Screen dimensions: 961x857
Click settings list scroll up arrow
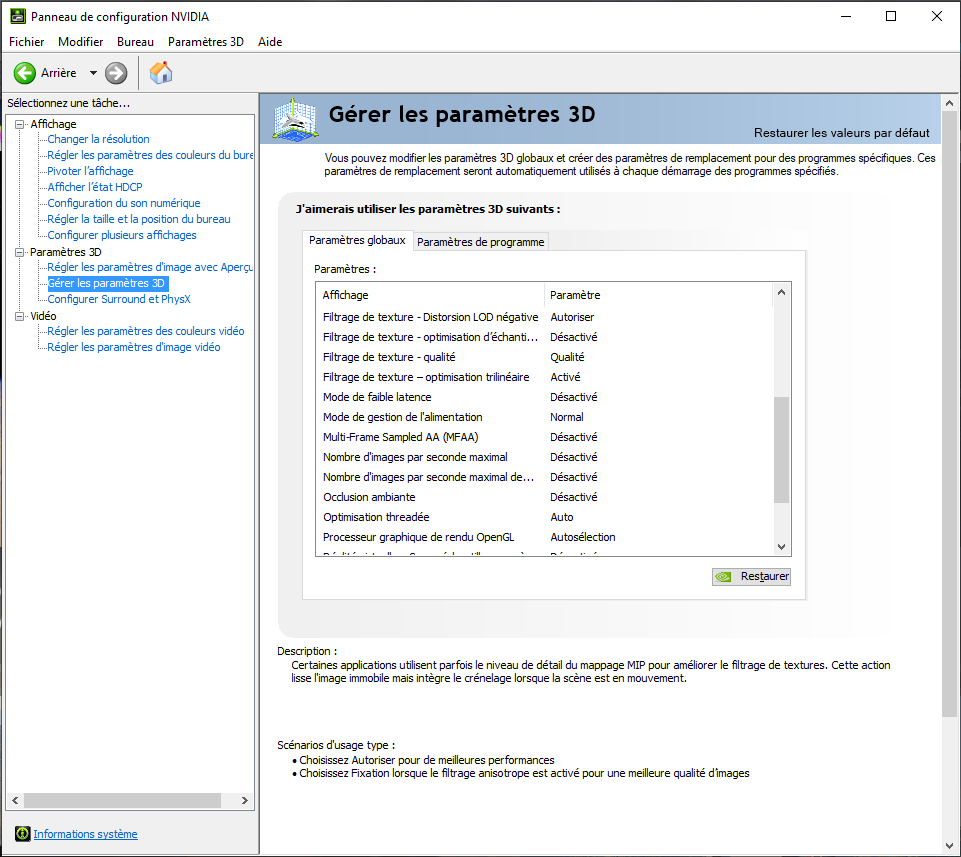(781, 292)
